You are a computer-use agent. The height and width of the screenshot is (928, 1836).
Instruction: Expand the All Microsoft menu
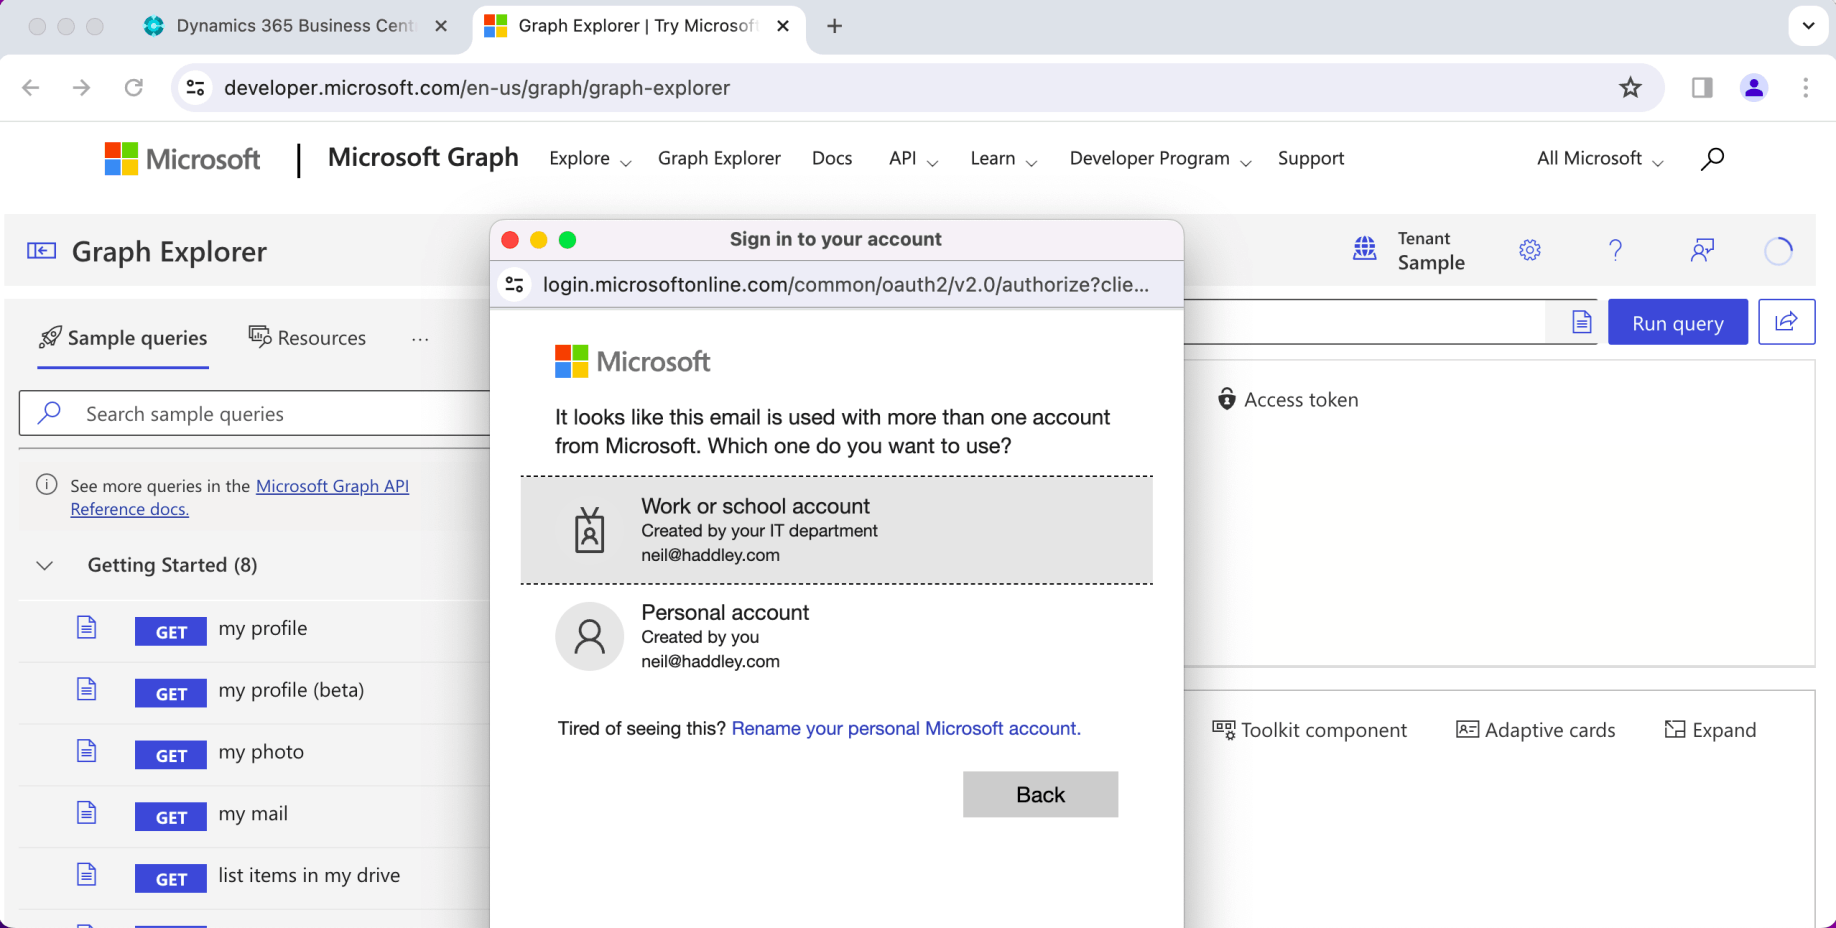1599,159
